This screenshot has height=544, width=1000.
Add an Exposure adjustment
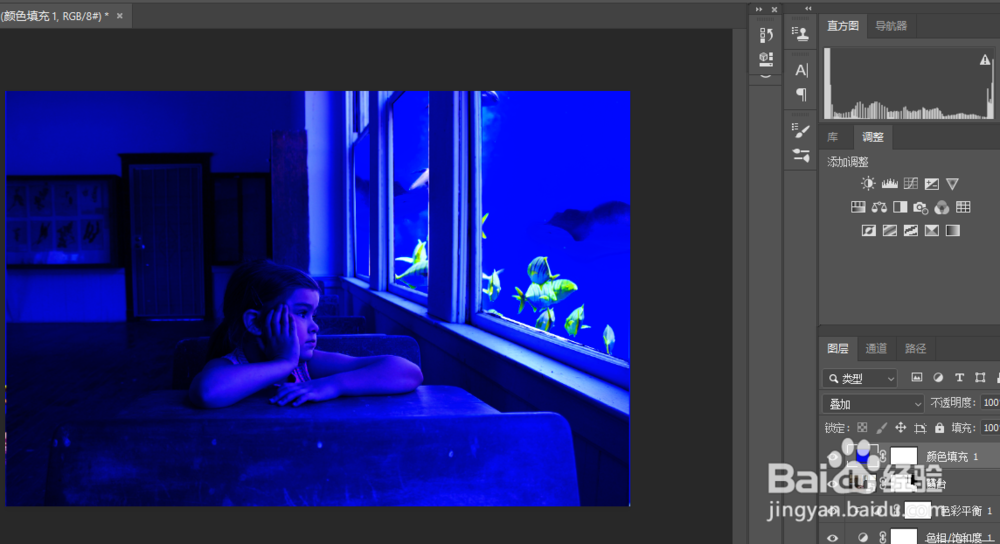pos(931,184)
